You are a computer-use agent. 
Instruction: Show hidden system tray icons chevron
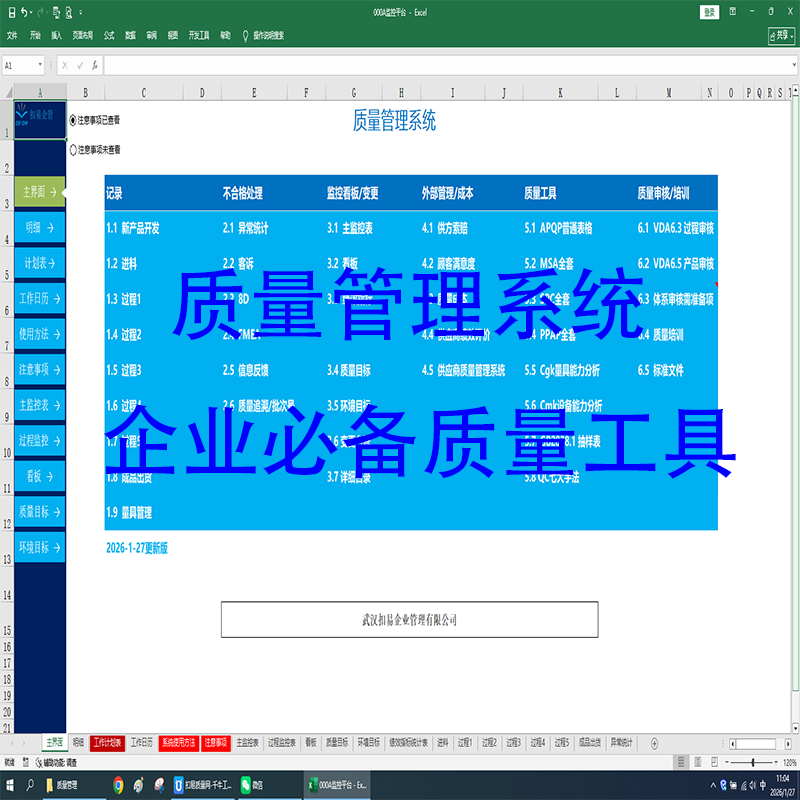(x=713, y=785)
